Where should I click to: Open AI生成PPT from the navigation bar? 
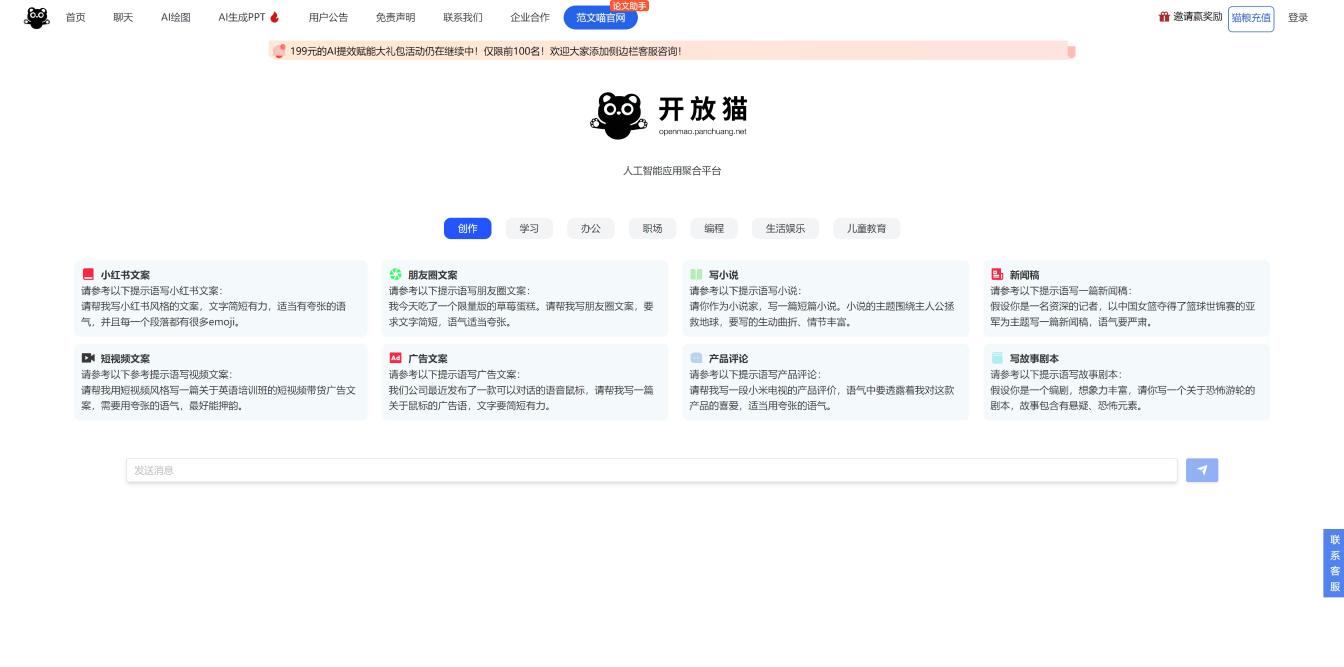pos(242,17)
